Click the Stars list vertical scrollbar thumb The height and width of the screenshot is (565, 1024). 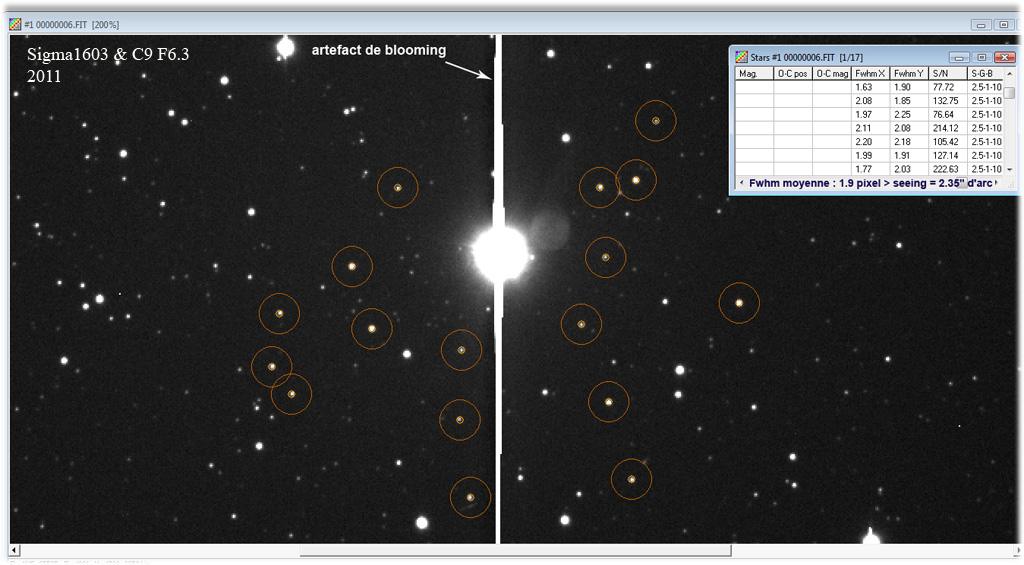point(1010,93)
